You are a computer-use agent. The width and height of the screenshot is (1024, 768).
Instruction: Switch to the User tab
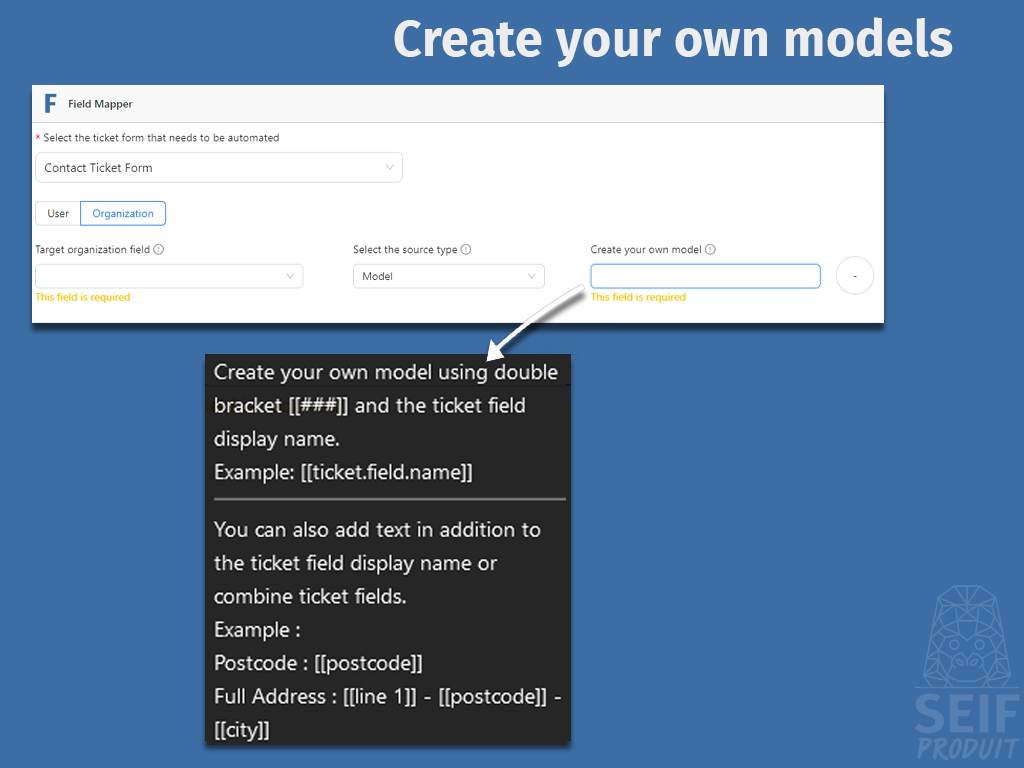[57, 214]
